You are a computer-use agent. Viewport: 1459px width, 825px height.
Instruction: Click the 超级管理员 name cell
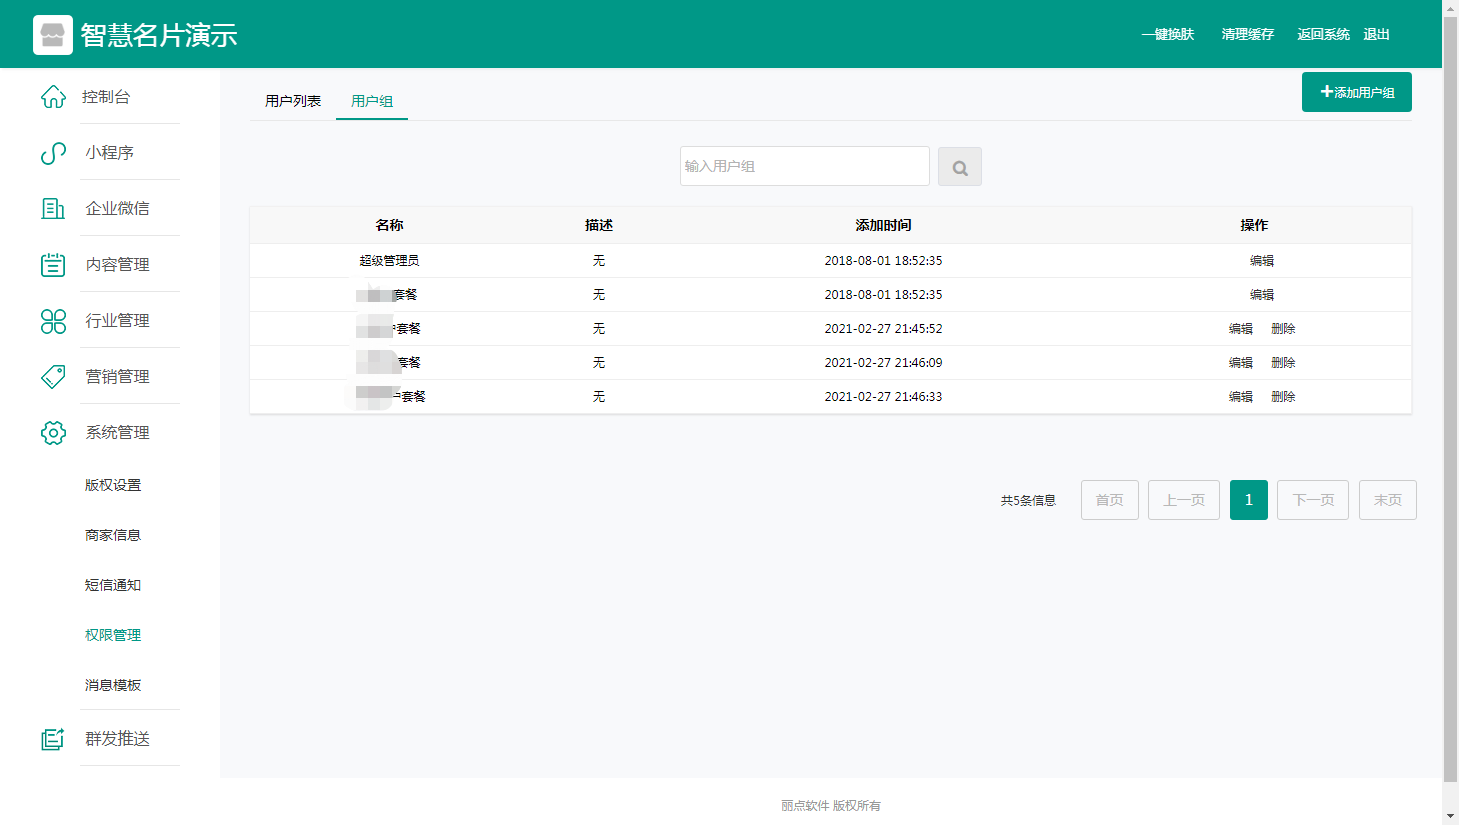(389, 261)
